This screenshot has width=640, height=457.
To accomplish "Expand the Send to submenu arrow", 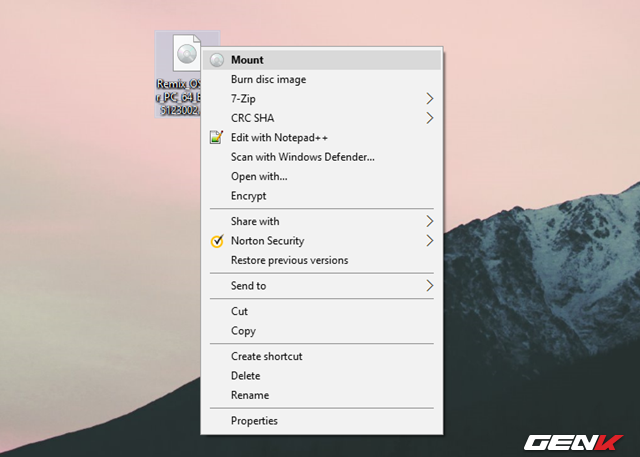I will (429, 286).
